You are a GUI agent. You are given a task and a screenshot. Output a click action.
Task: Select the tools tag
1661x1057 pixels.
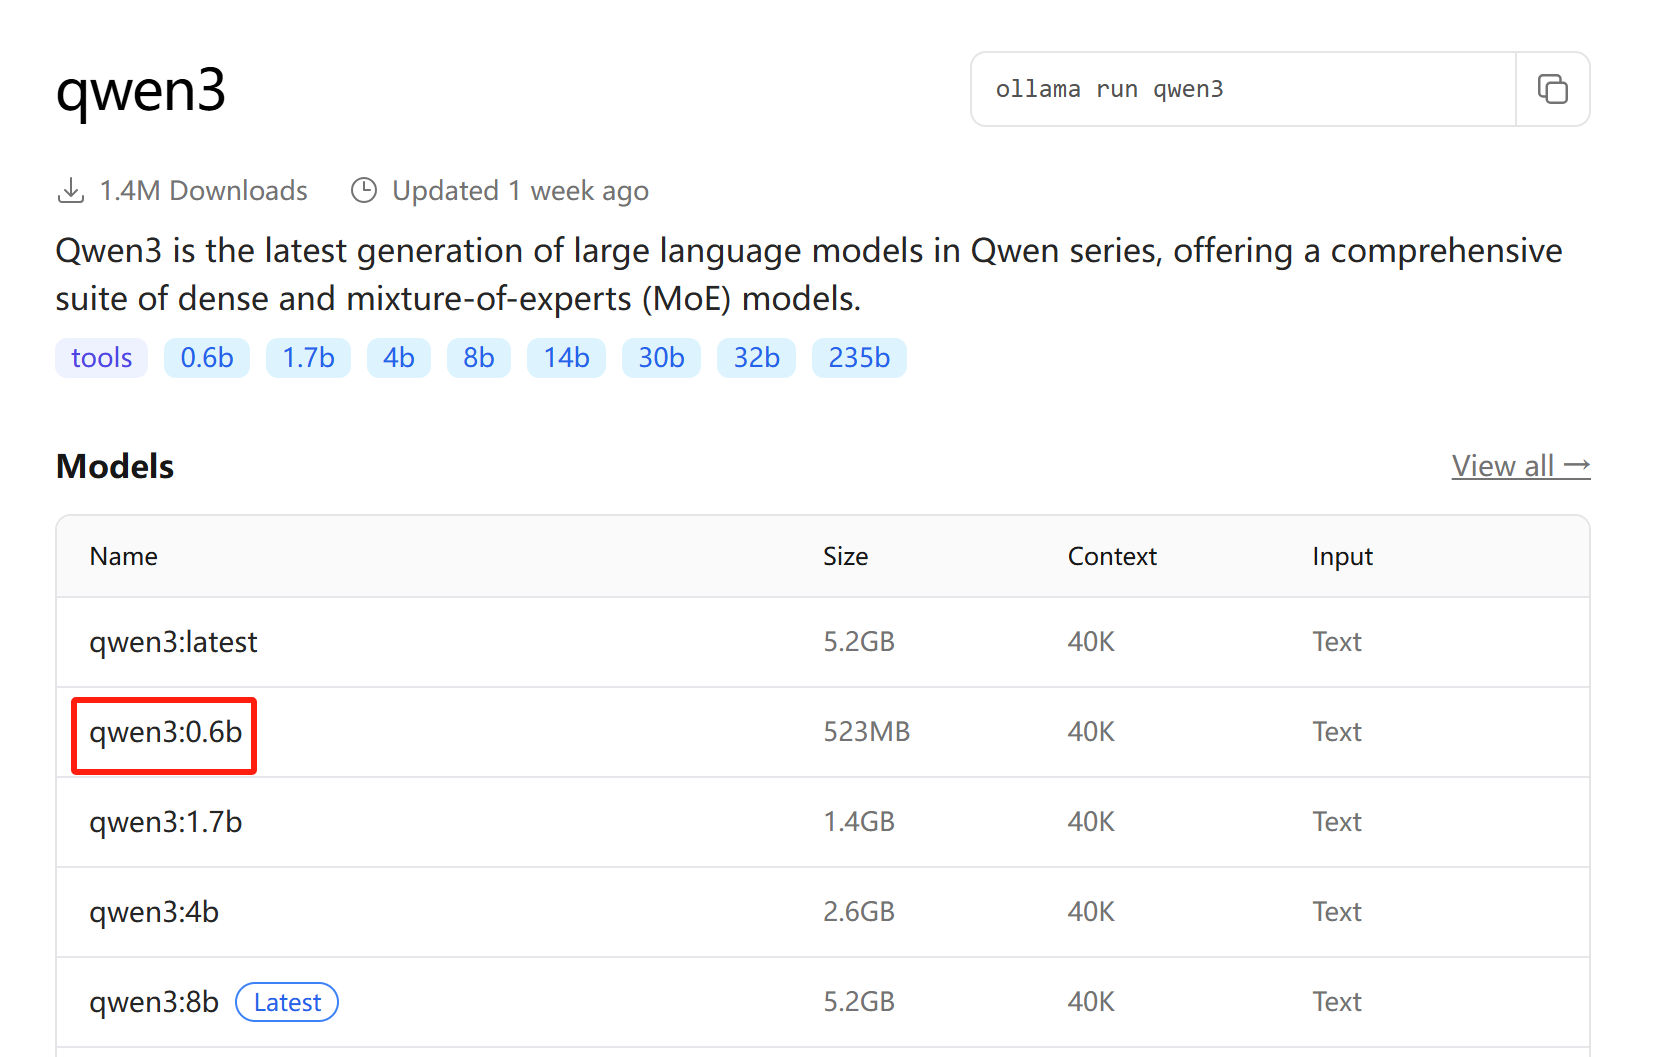pos(101,358)
